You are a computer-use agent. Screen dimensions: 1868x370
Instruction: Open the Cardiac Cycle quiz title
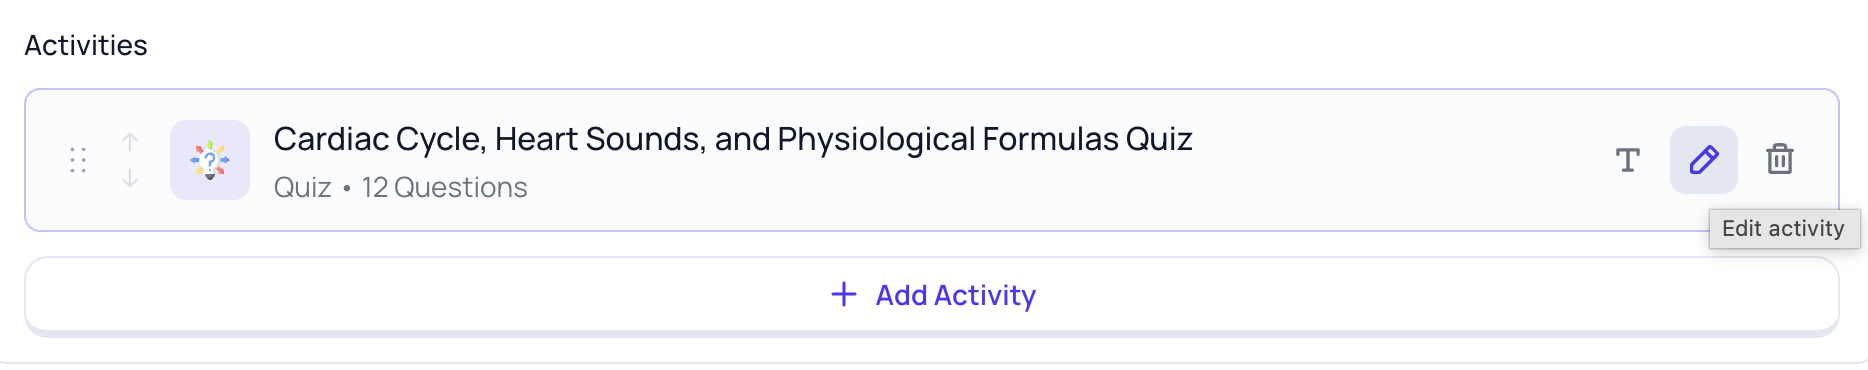click(x=733, y=139)
